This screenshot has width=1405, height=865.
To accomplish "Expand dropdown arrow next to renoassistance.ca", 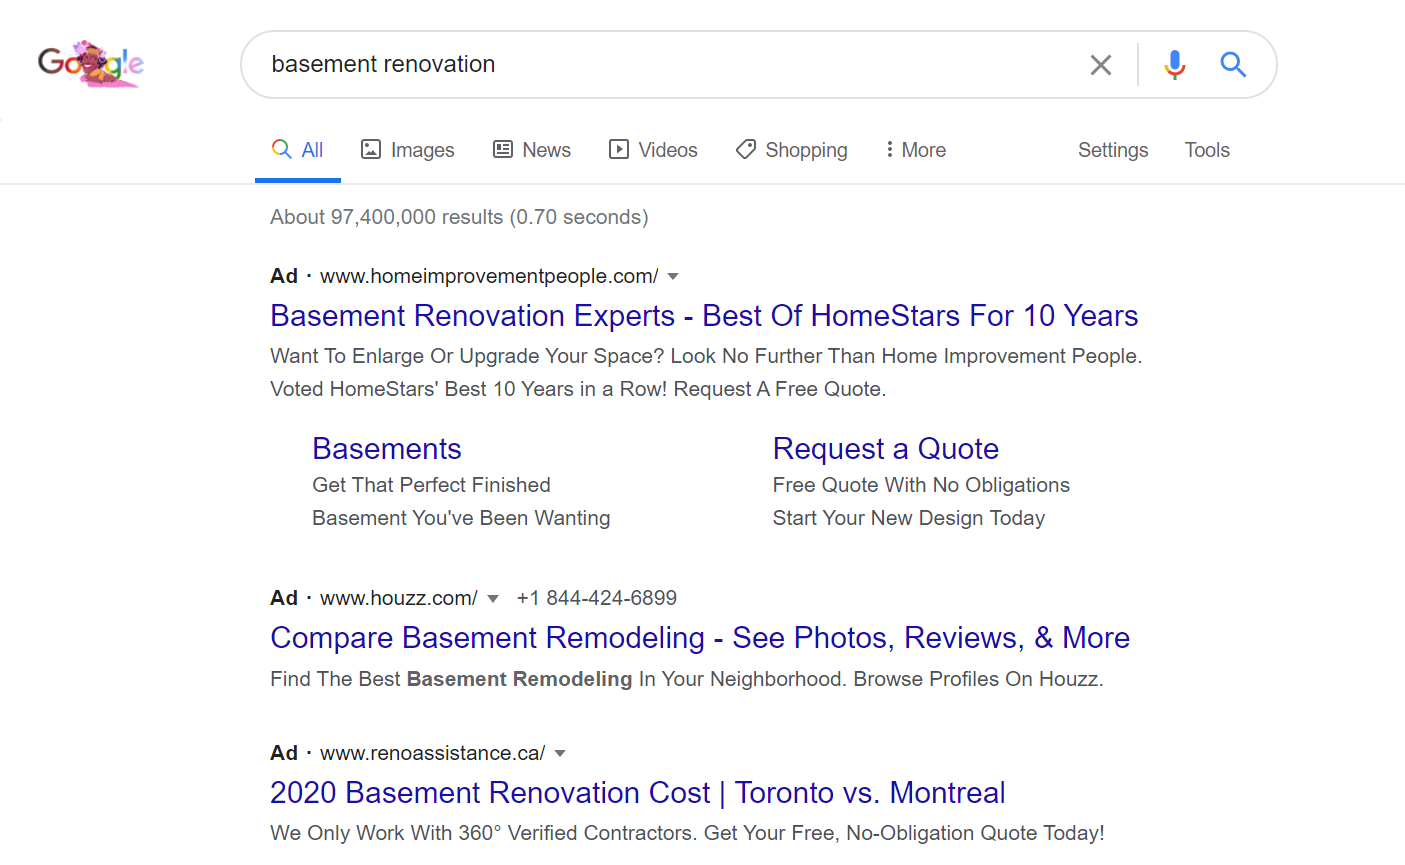I will click(x=560, y=754).
